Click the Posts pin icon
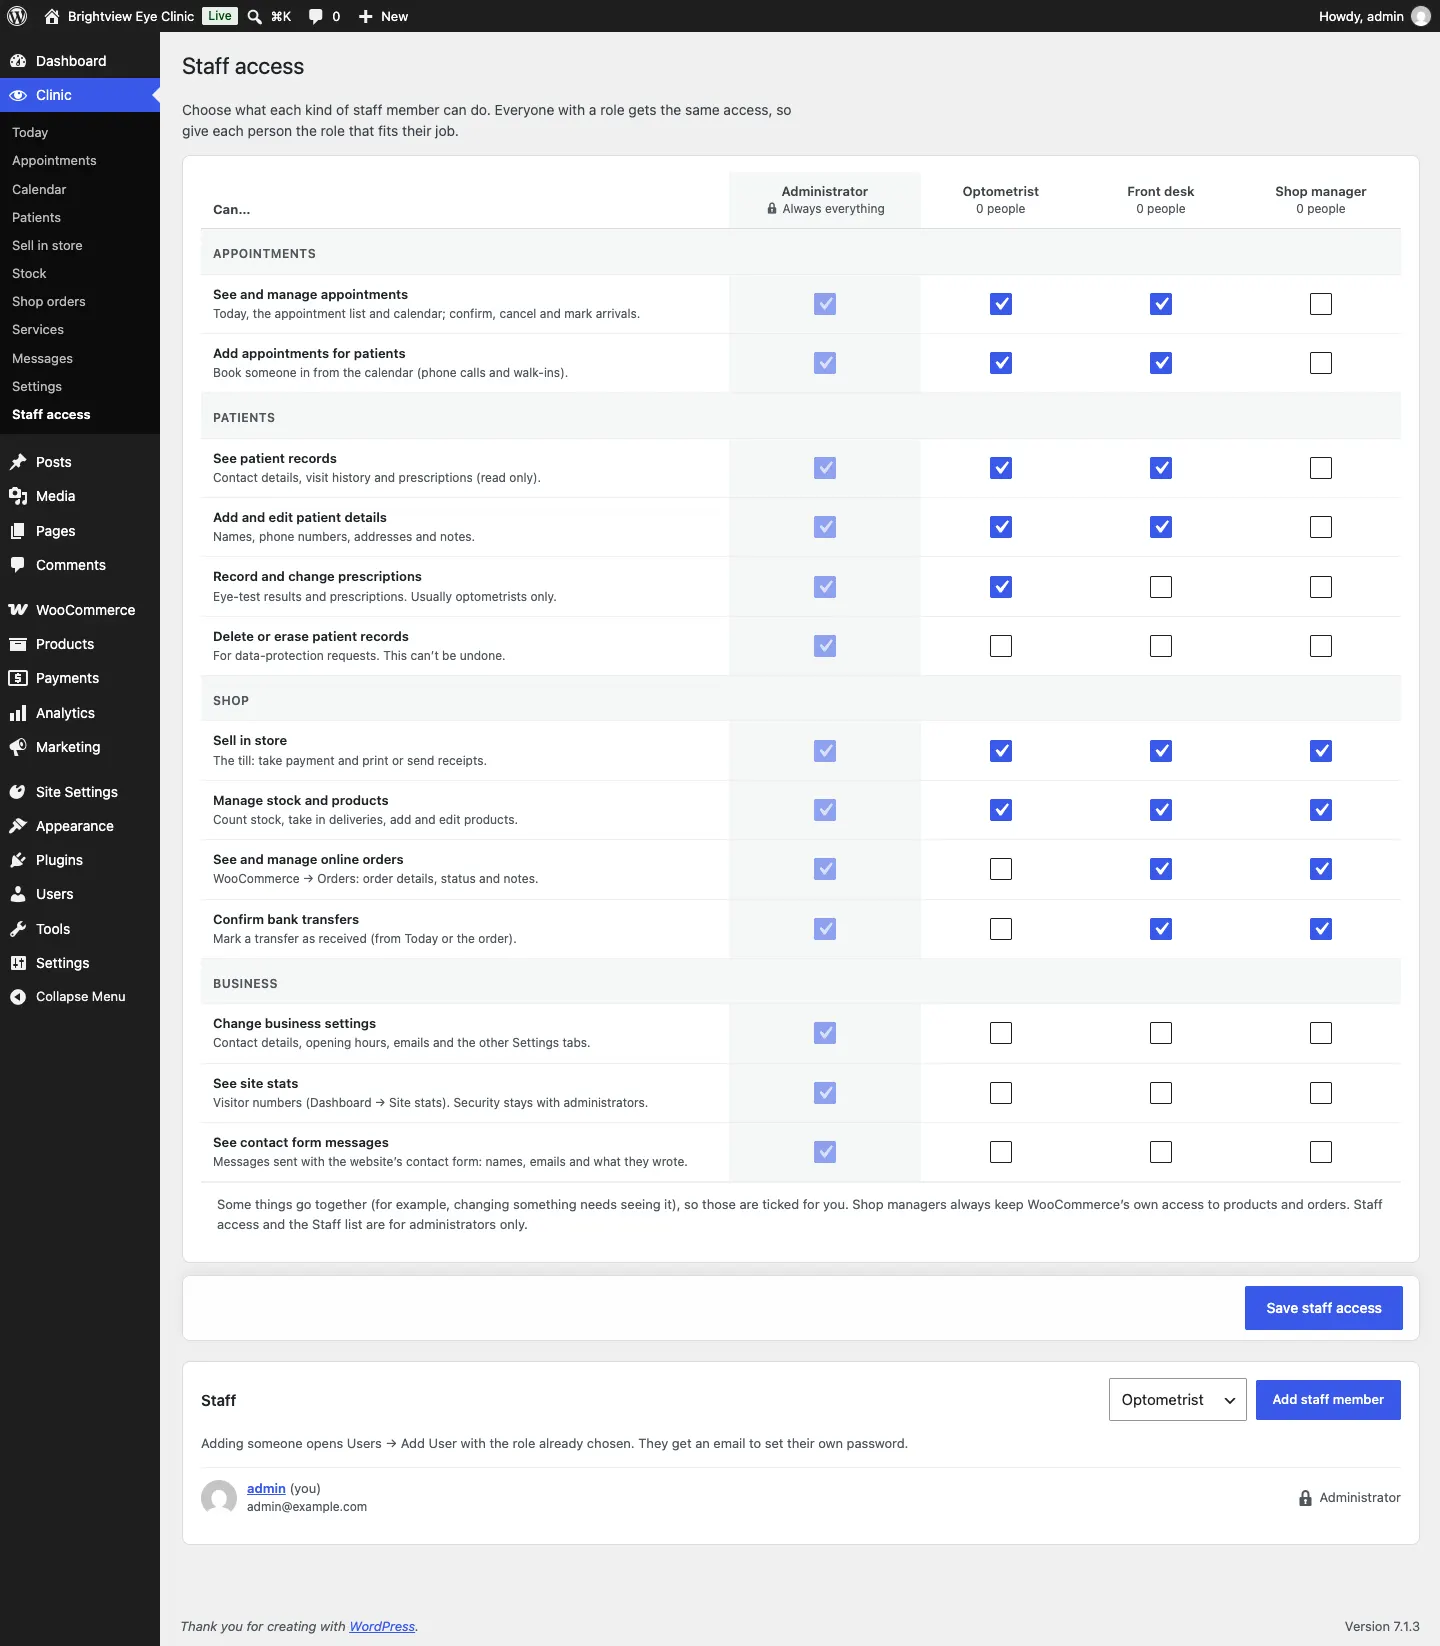Screen dimensions: 1440x1646 pyautogui.click(x=18, y=462)
